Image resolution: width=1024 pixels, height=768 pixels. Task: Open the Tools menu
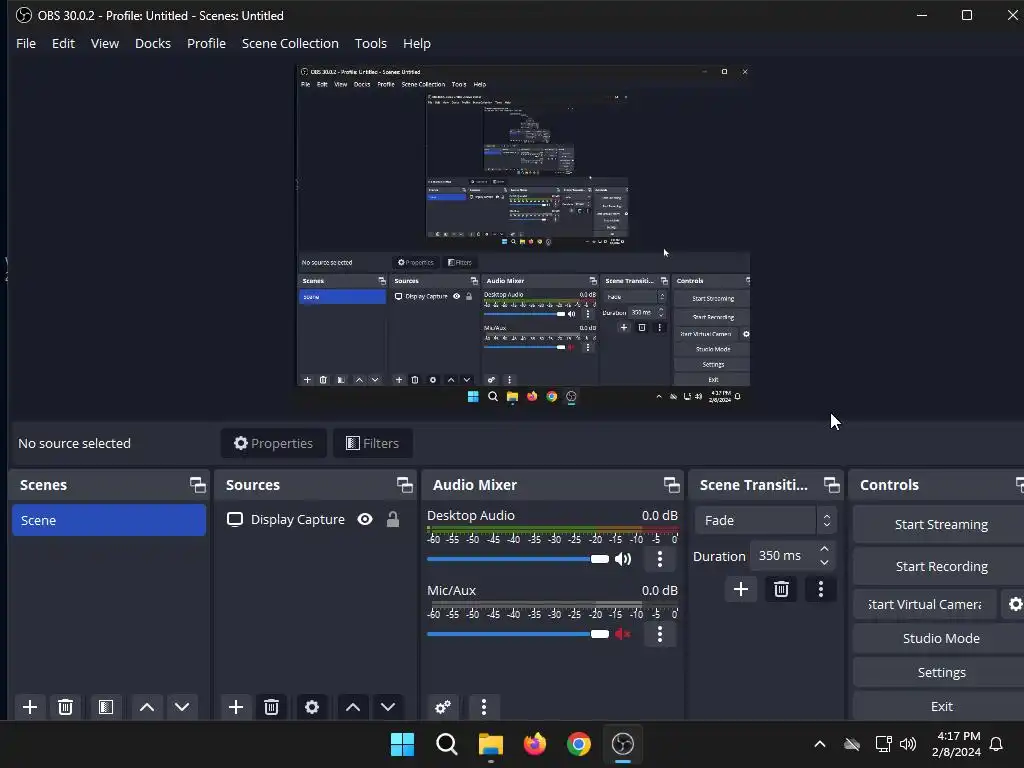coord(370,43)
